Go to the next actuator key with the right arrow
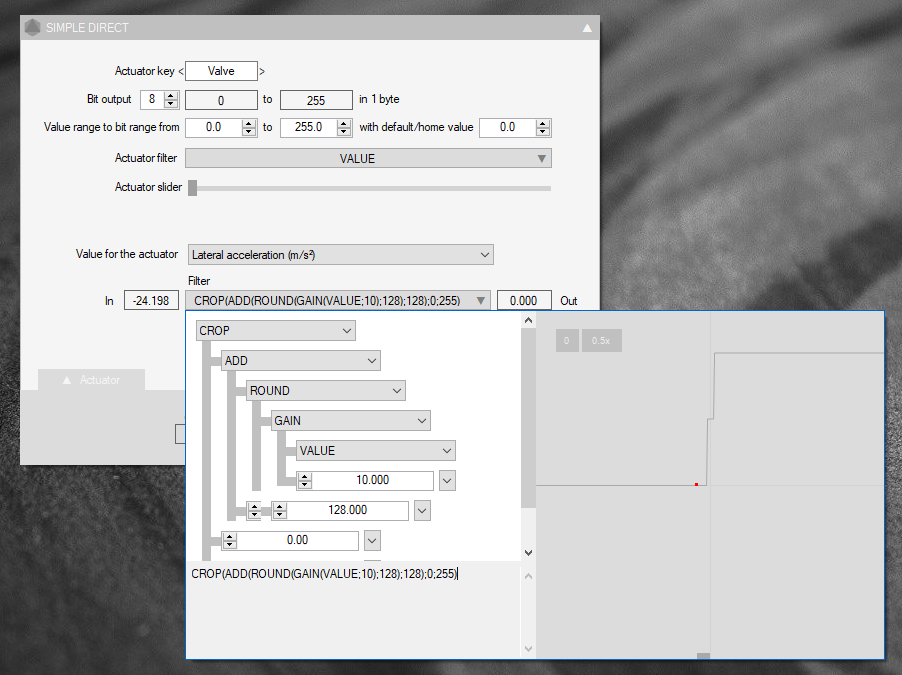This screenshot has height=675, width=902. [262, 71]
